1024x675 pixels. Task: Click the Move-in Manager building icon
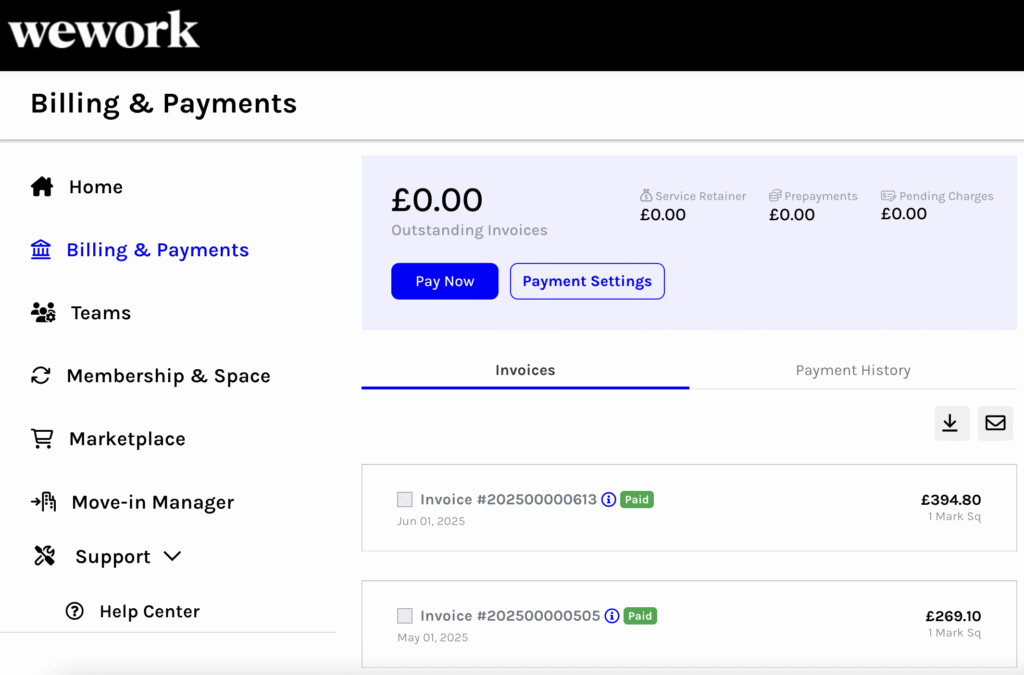[43, 502]
